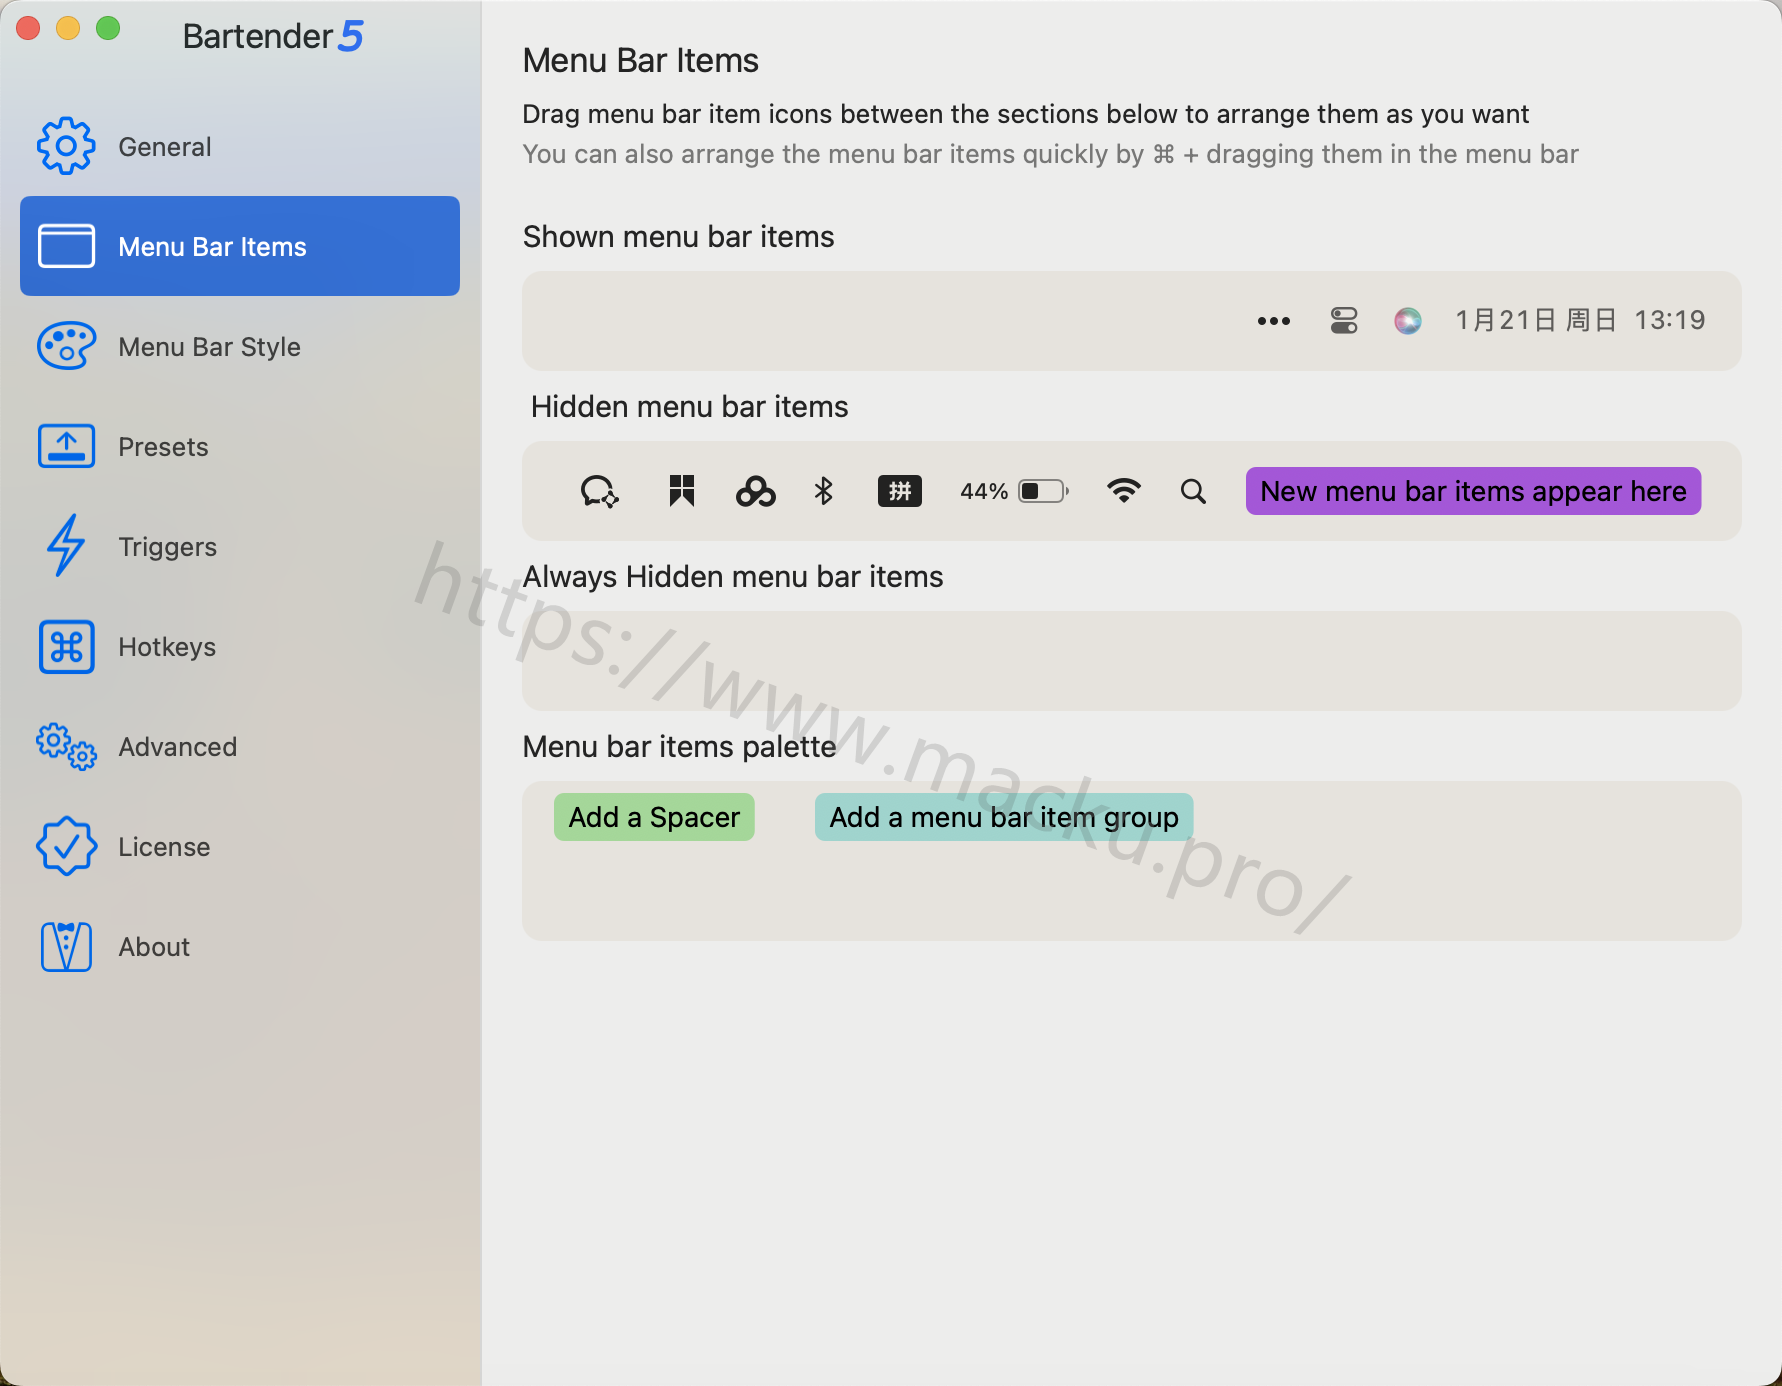Click the Triggers lightning bolt icon
The height and width of the screenshot is (1386, 1782).
pos(66,546)
